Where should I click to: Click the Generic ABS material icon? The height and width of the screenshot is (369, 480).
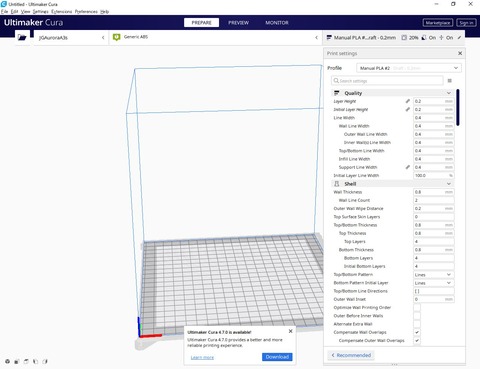coord(116,37)
